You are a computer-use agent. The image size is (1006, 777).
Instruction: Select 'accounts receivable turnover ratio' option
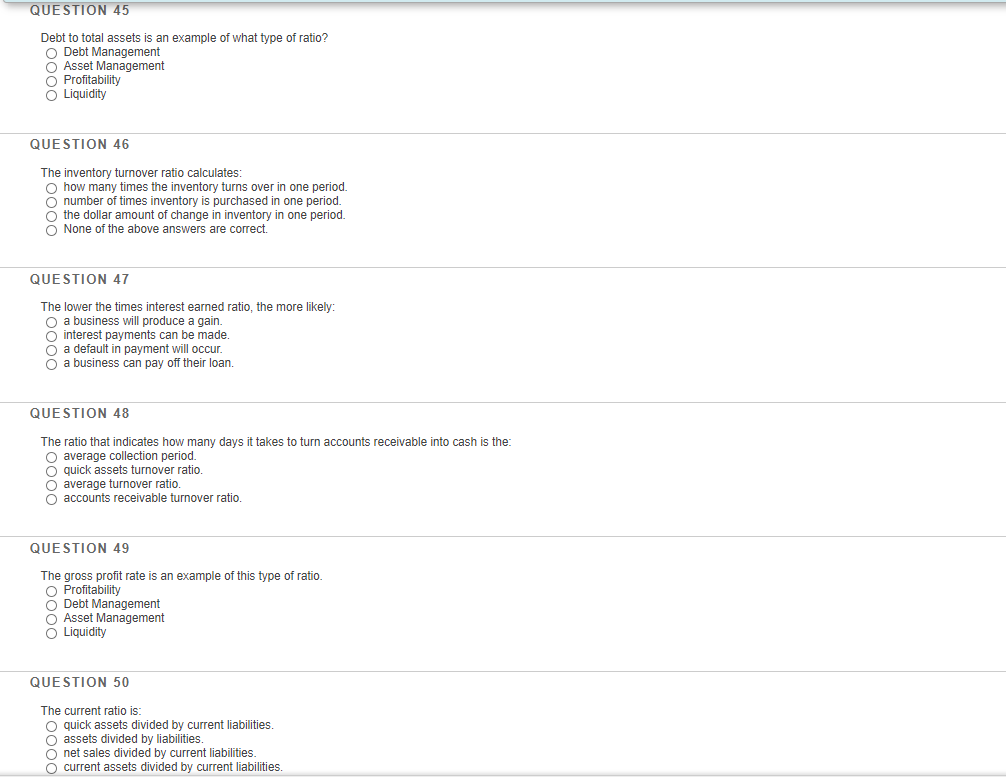(51, 500)
